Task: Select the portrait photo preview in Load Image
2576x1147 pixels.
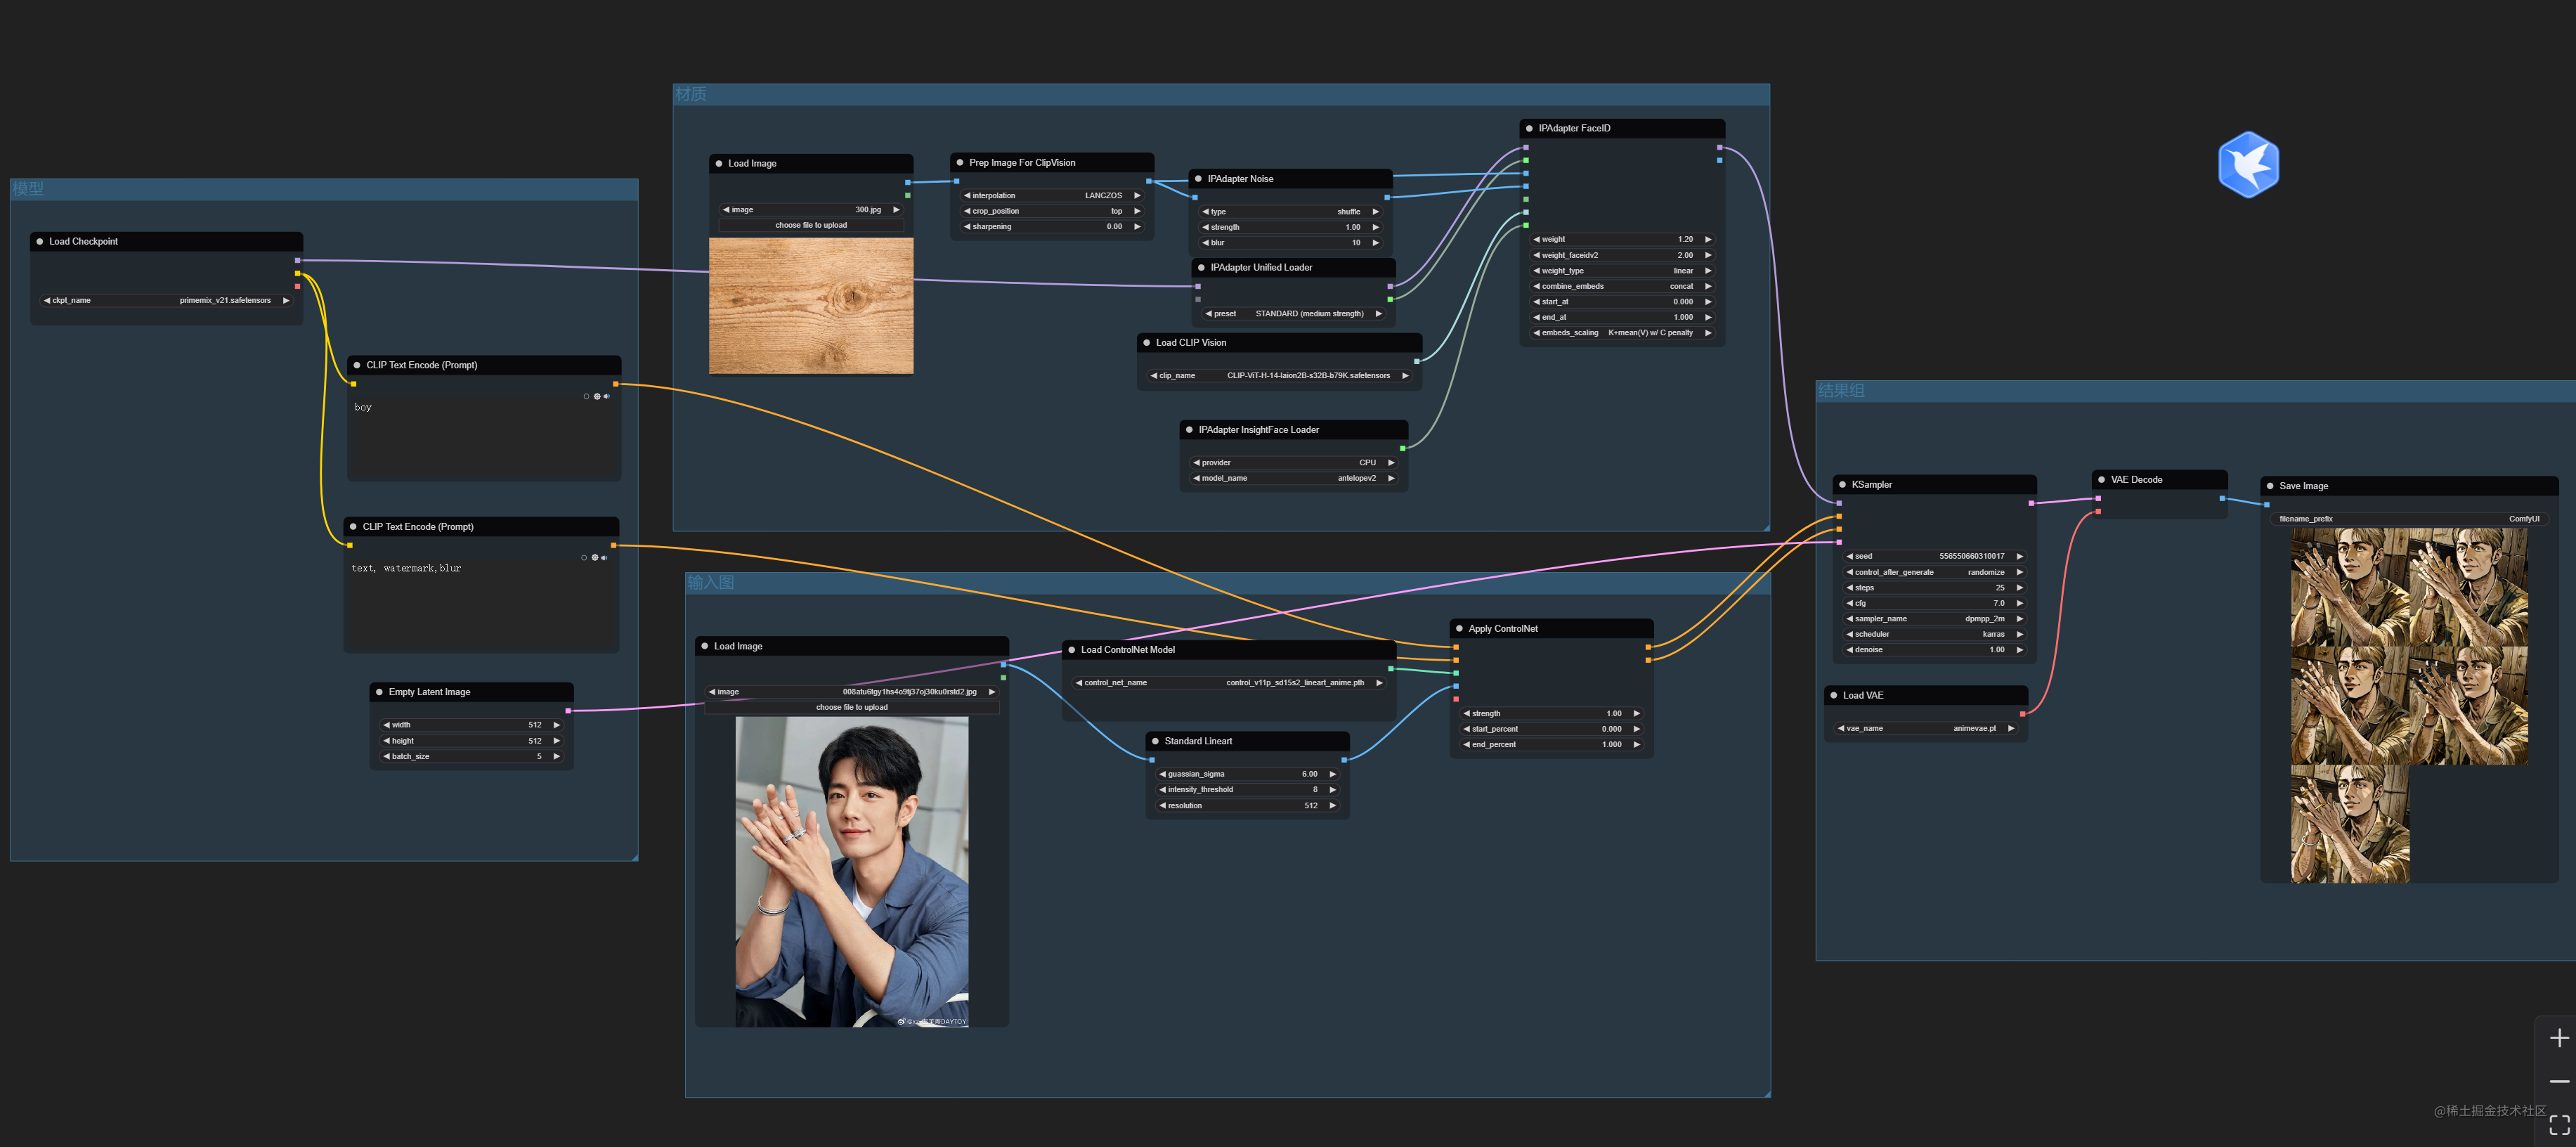Action: (x=852, y=871)
